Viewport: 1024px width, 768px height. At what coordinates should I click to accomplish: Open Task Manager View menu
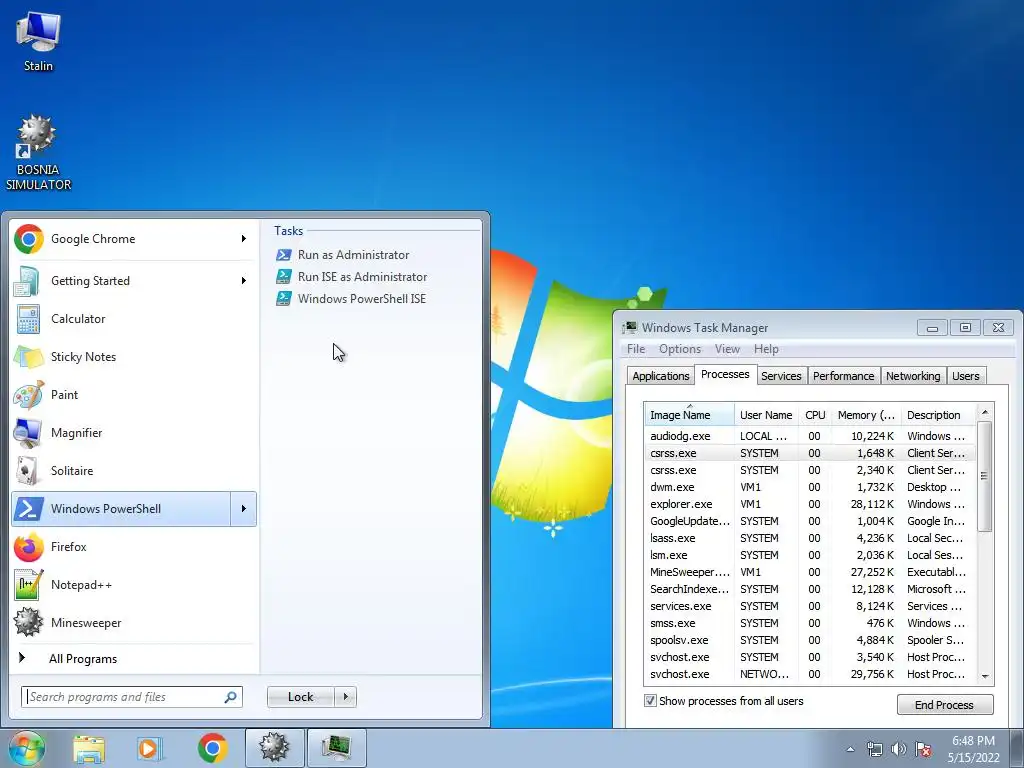pyautogui.click(x=727, y=349)
